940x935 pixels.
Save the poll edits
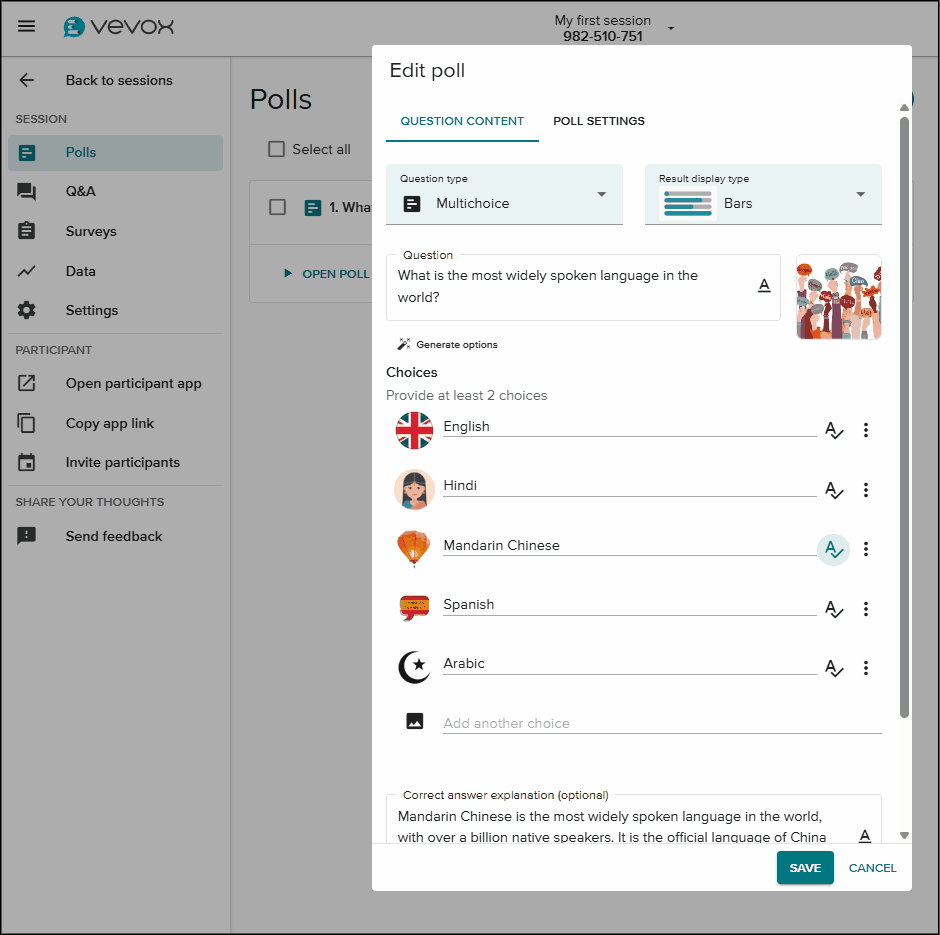point(805,868)
